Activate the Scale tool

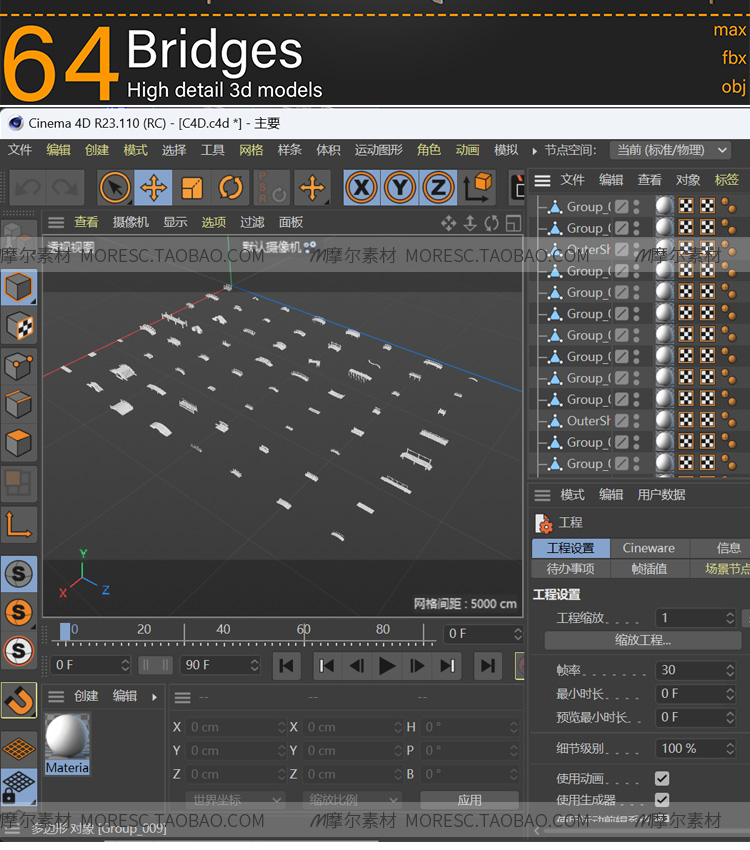pos(192,188)
